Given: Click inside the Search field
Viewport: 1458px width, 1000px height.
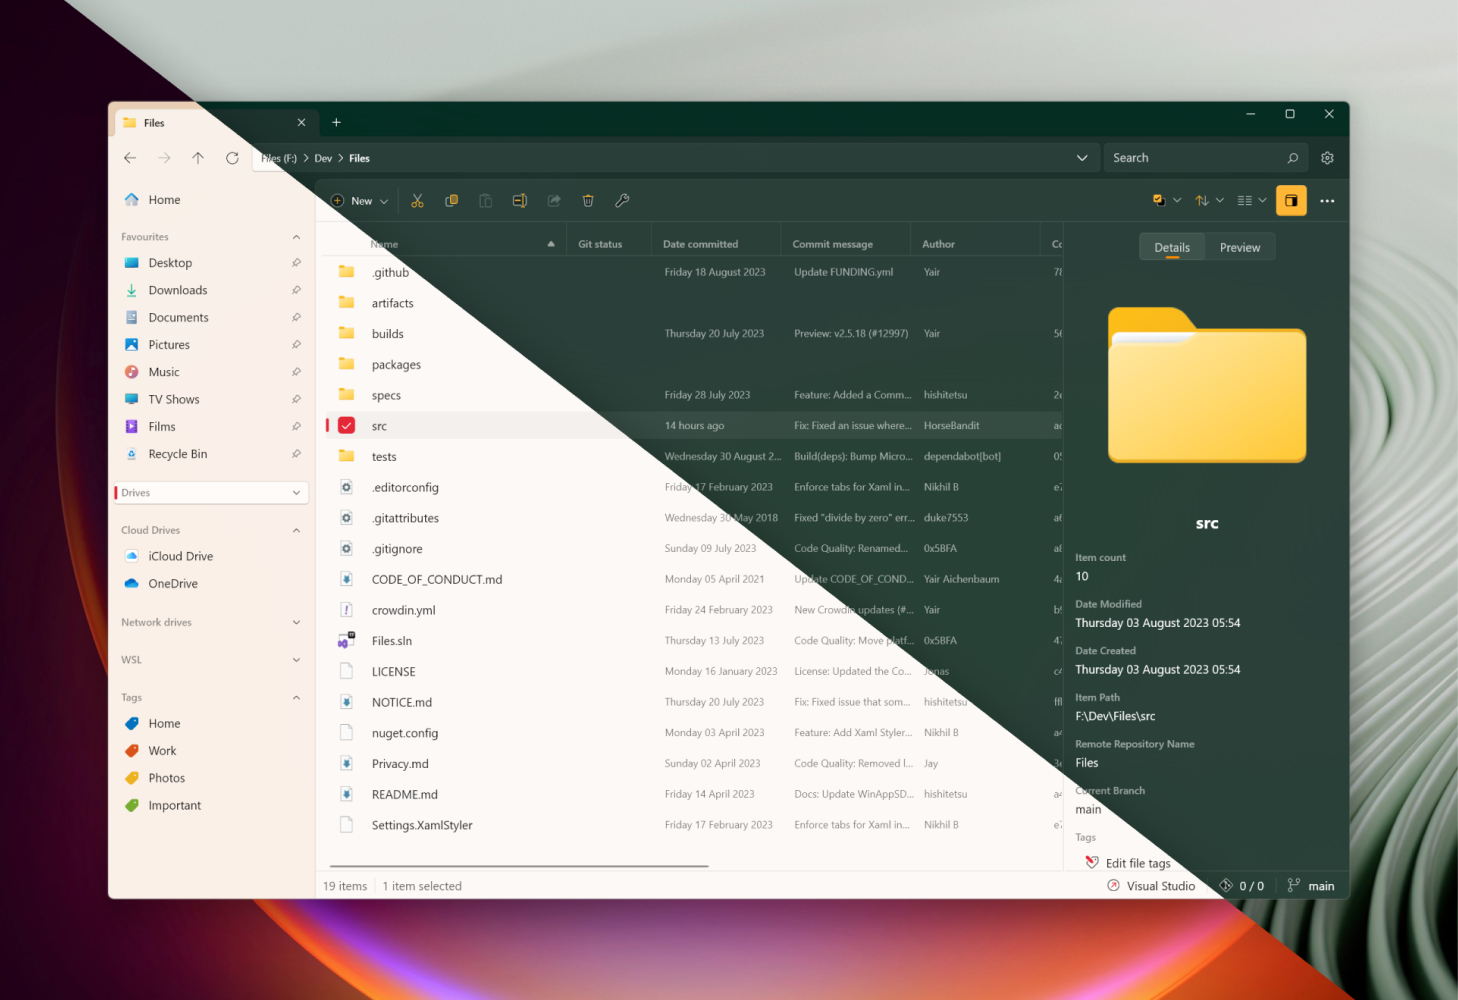Looking at the screenshot, I should click(1190, 157).
